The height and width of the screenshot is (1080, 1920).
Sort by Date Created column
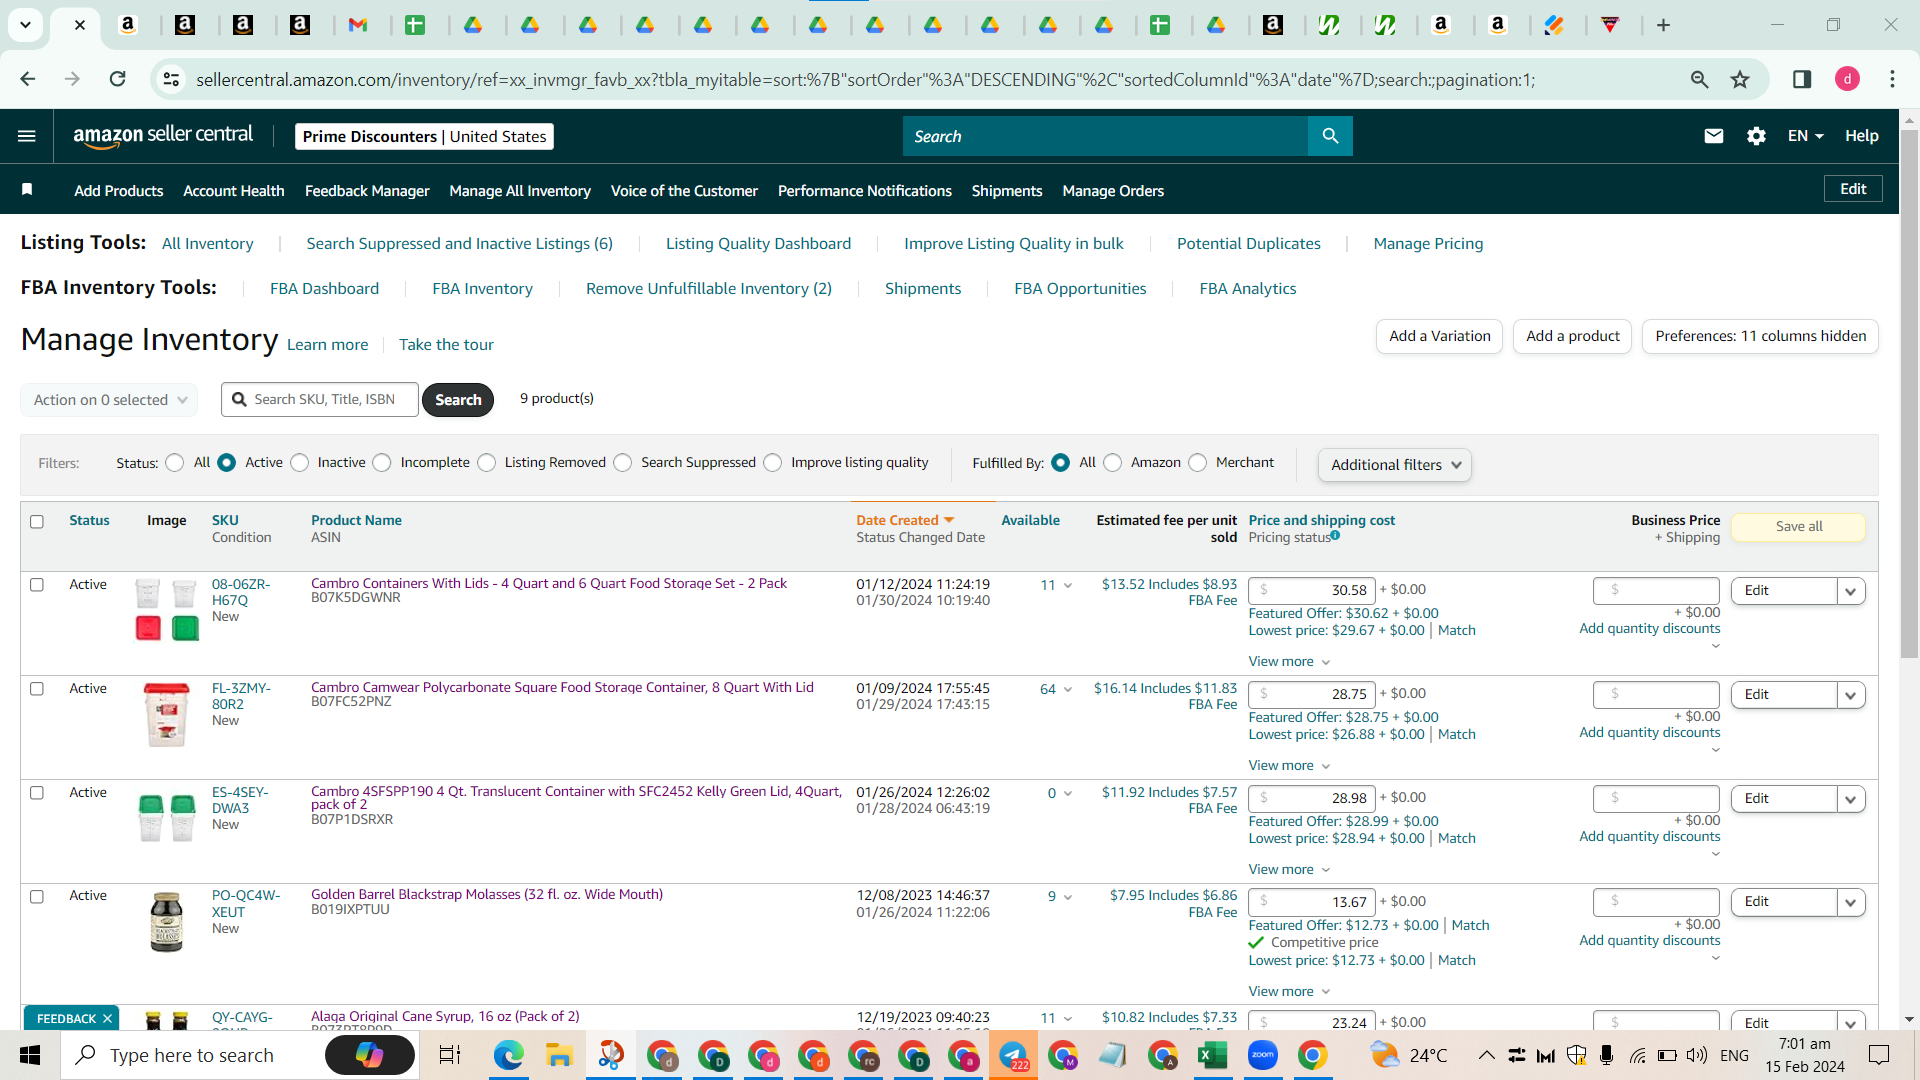[905, 520]
